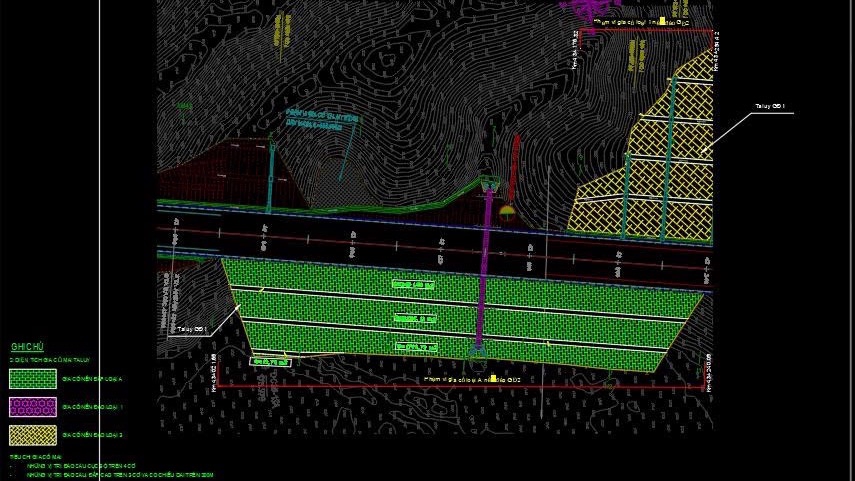Select the magenta hatch legend swatch
This screenshot has width=855, height=481.
point(32,407)
